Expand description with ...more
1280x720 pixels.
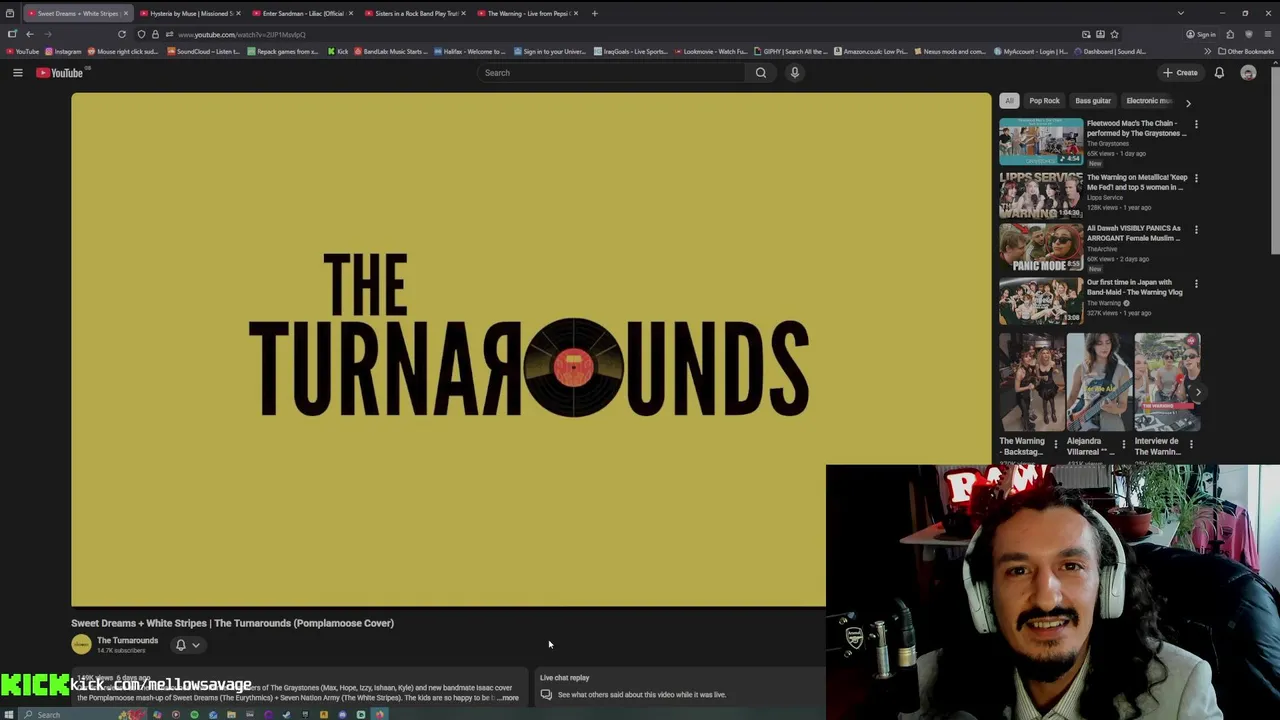point(509,698)
